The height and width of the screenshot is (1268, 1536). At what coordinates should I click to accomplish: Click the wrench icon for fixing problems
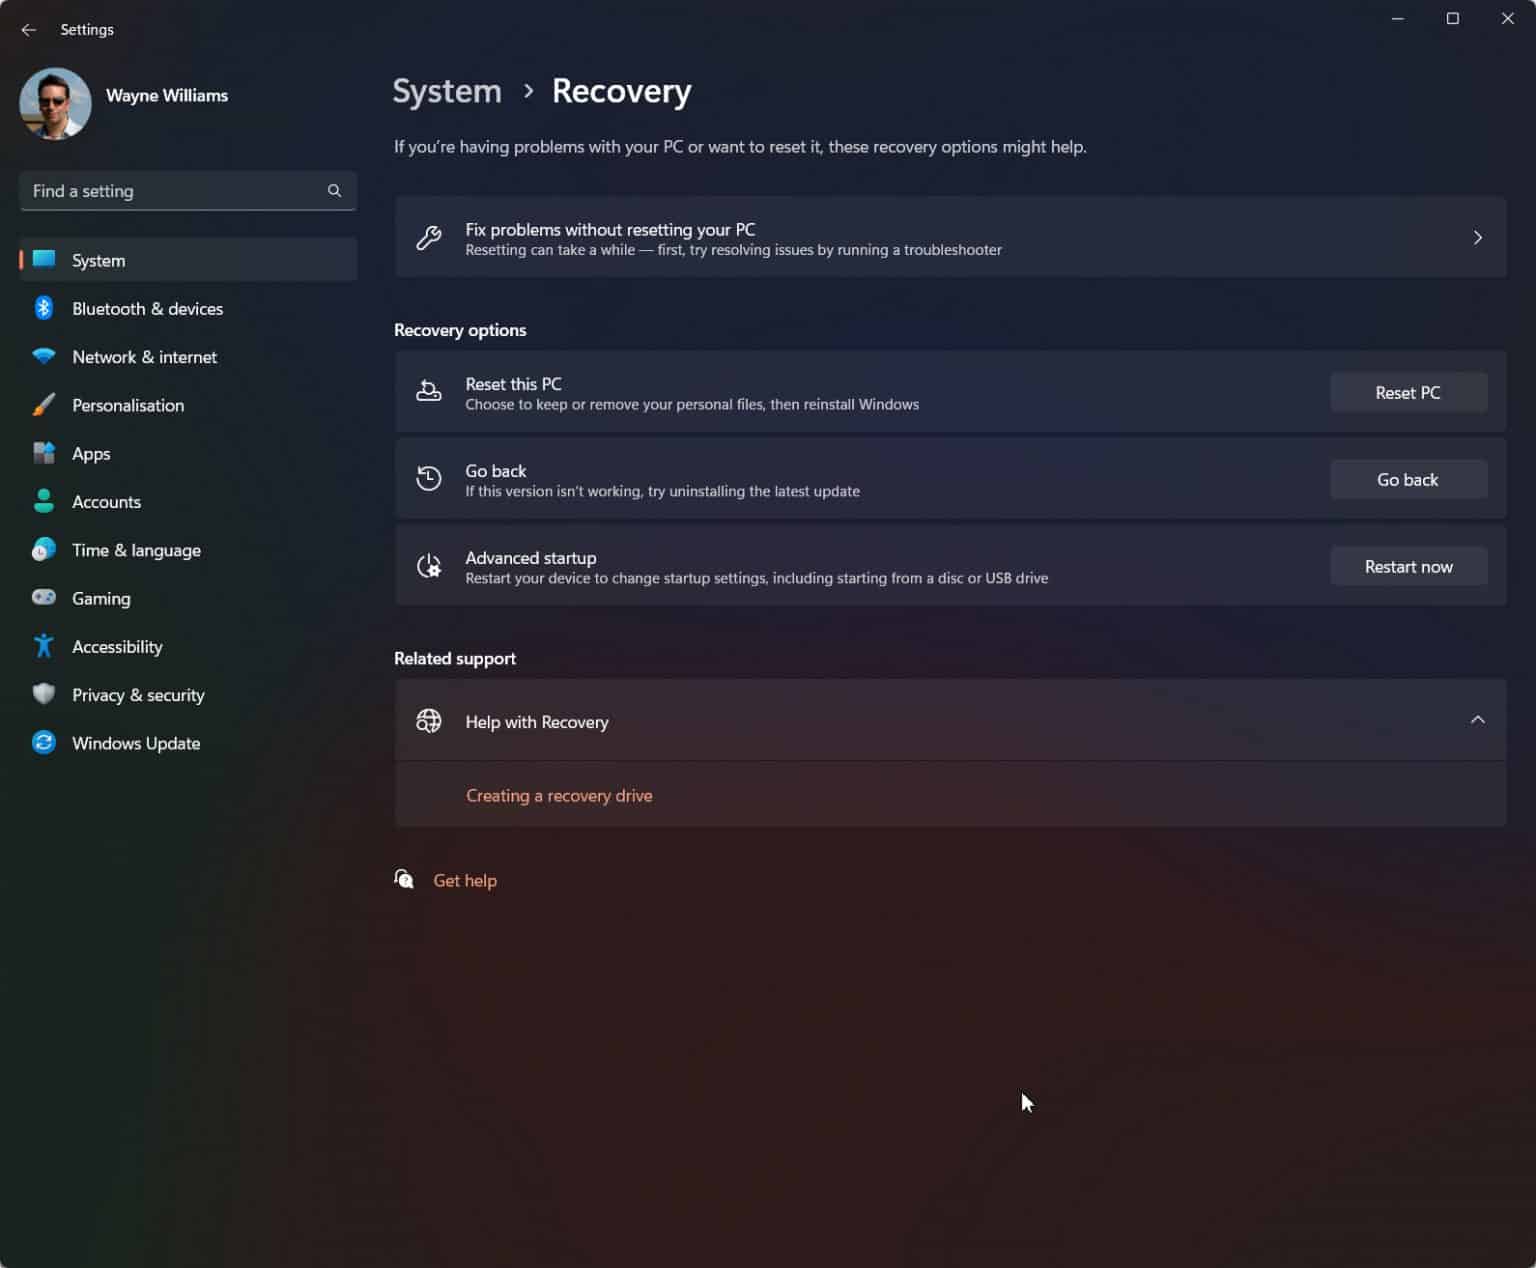429,237
